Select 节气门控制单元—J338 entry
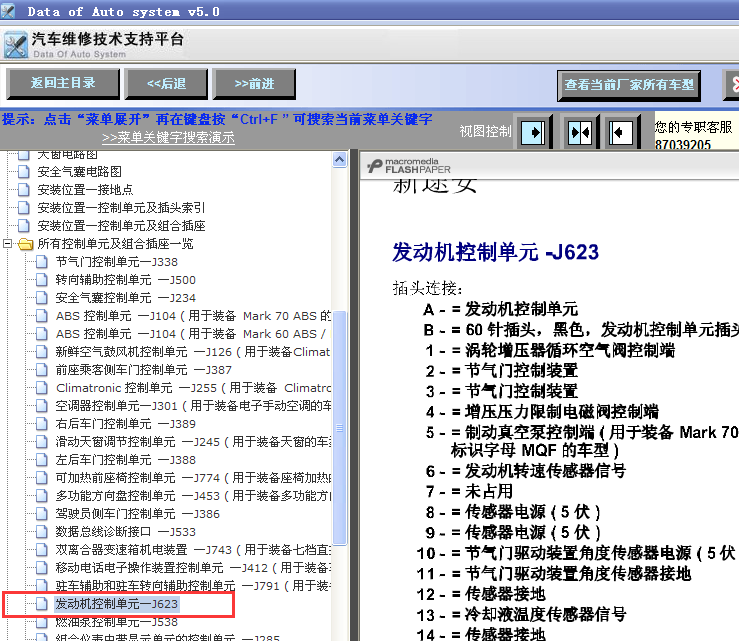 (116, 262)
